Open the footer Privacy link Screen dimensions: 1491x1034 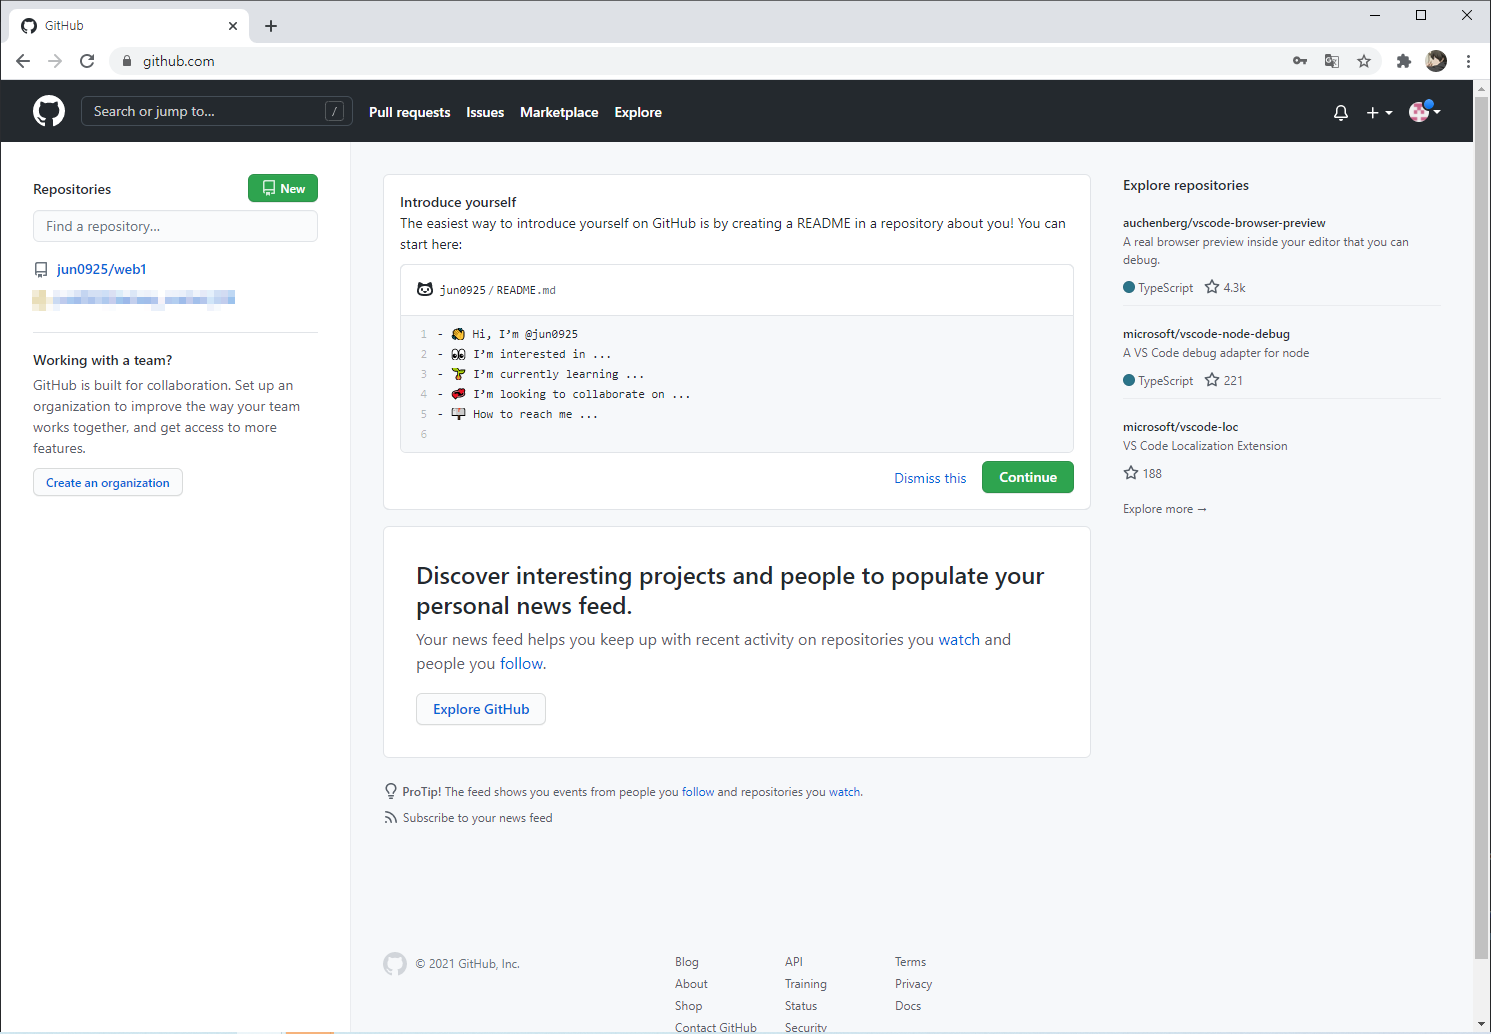pyautogui.click(x=913, y=984)
